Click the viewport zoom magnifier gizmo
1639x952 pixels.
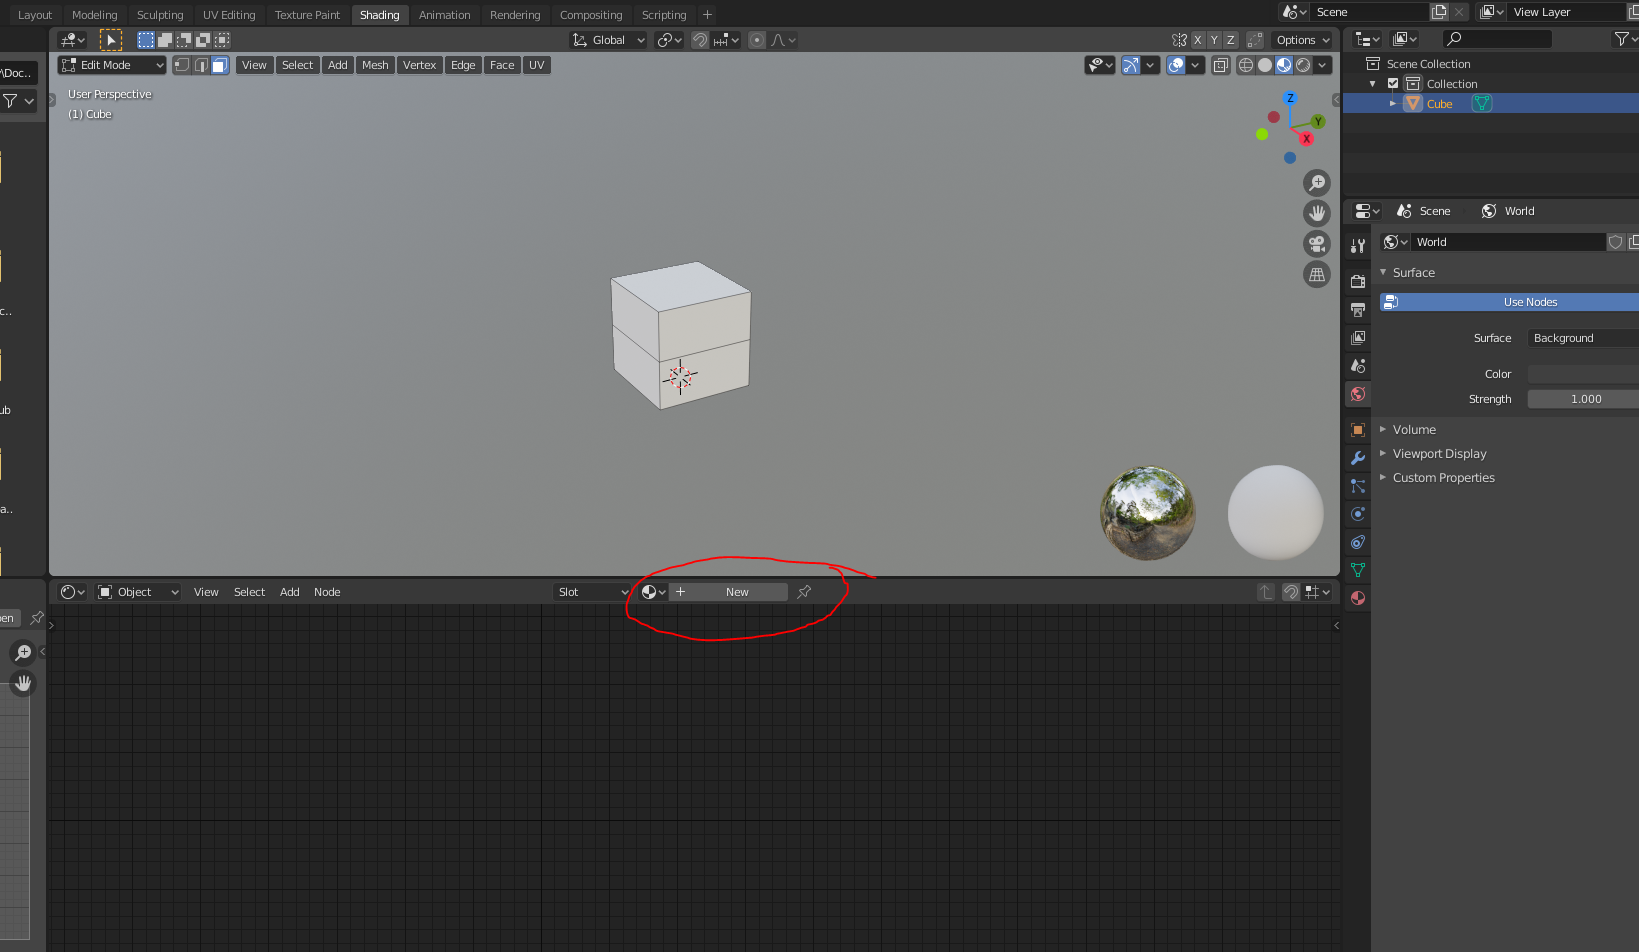coord(1317,183)
